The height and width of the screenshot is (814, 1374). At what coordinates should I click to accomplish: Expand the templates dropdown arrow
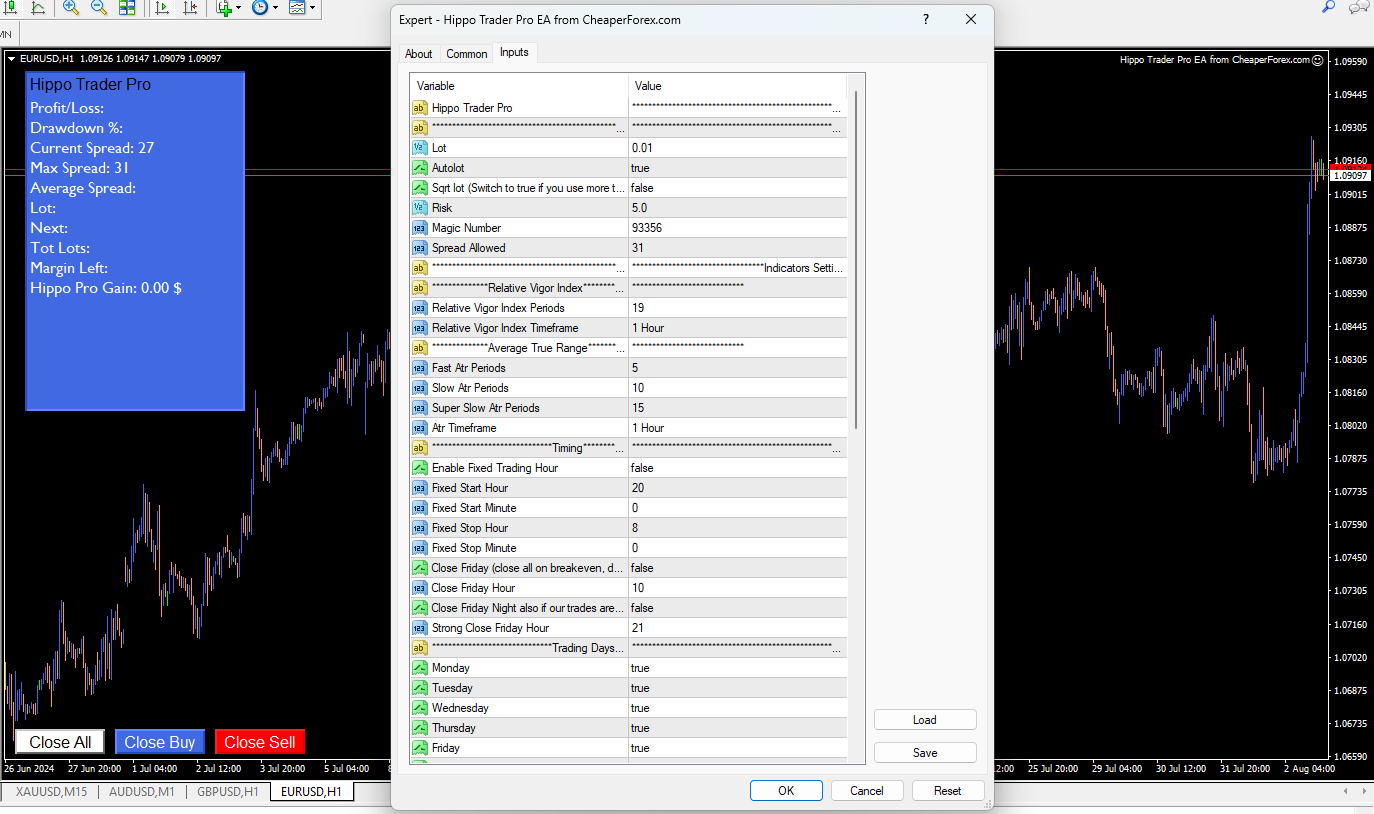312,8
